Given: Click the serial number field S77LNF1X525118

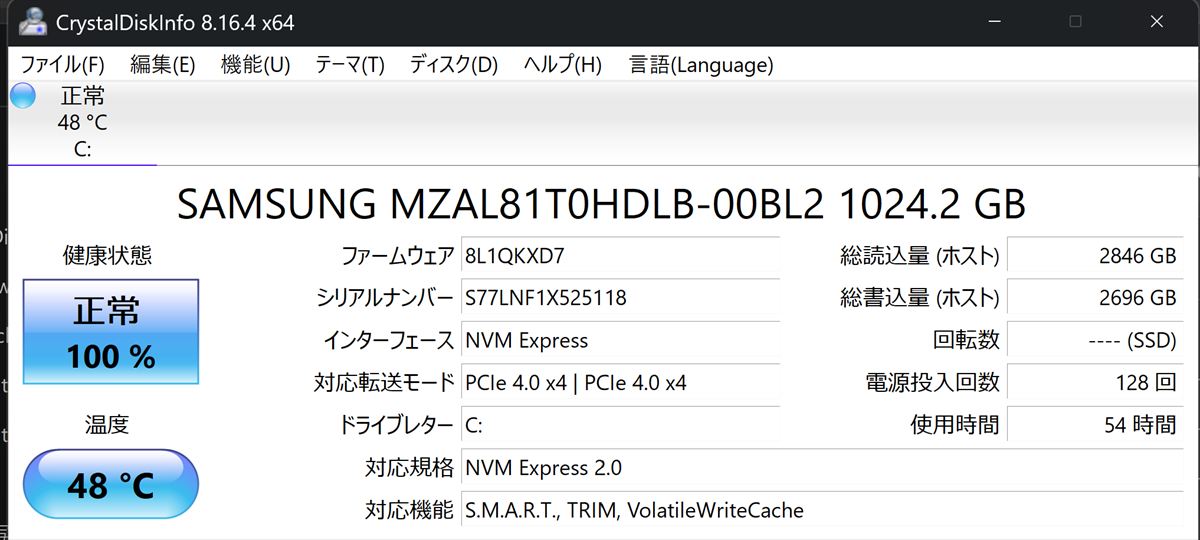Looking at the screenshot, I should [x=620, y=298].
